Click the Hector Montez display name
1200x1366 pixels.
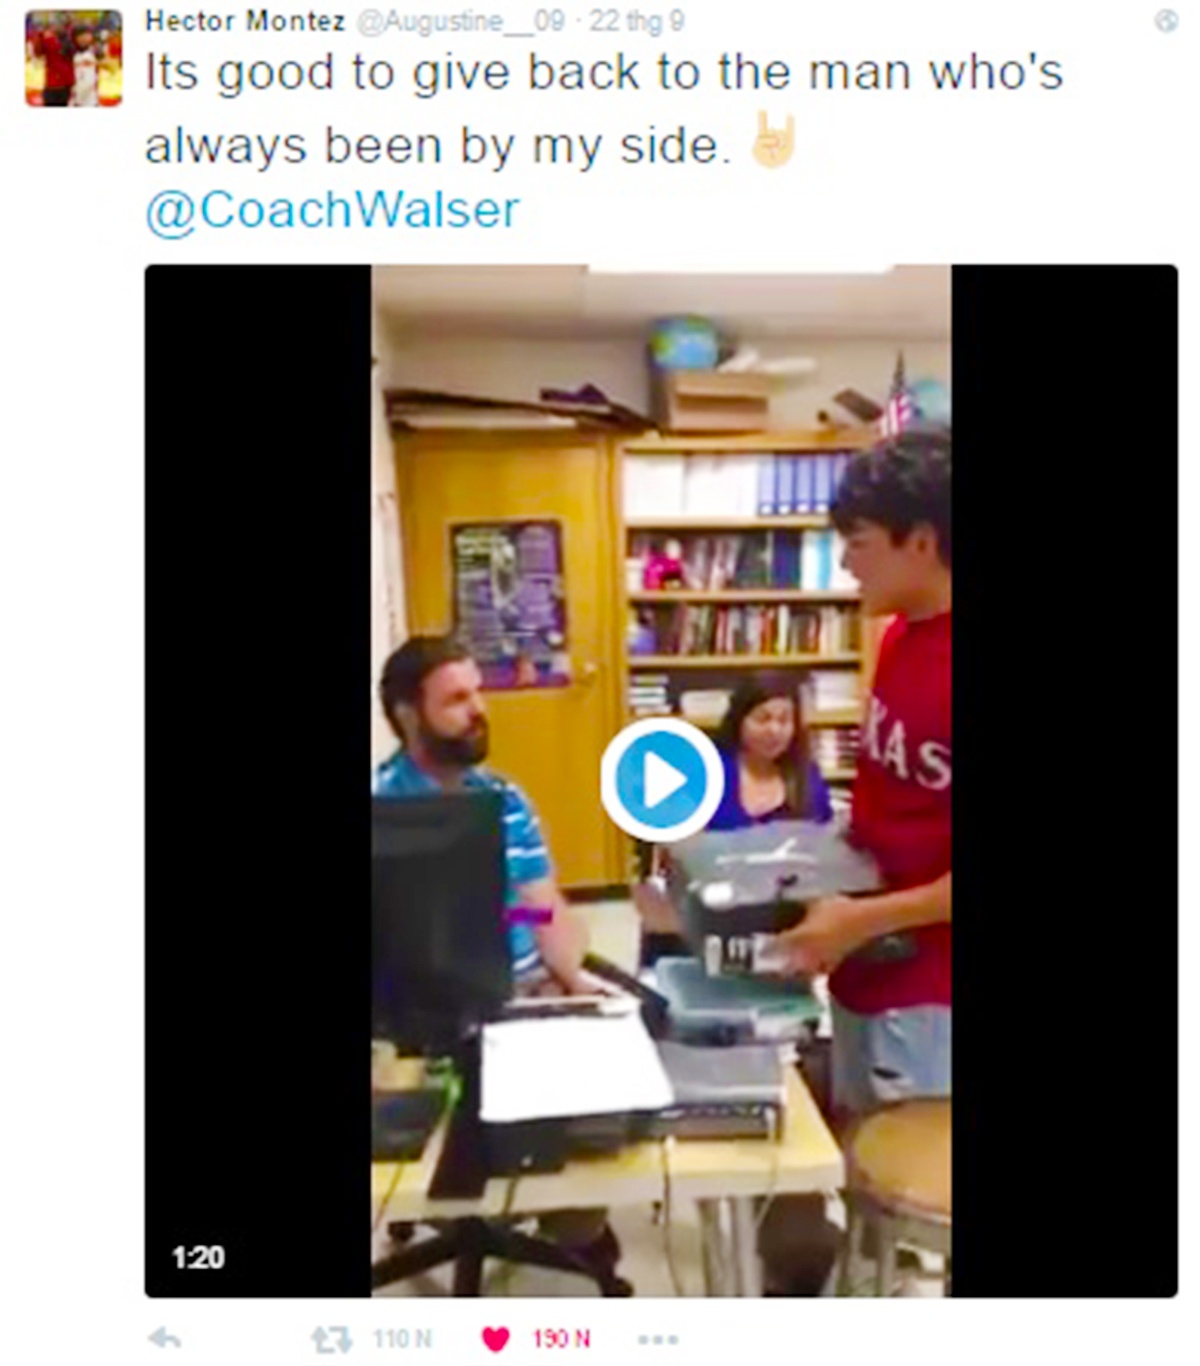[x=245, y=21]
